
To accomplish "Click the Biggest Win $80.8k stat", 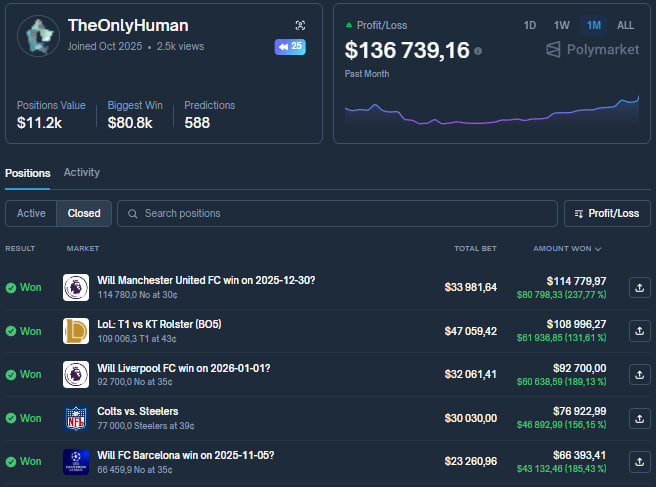I will 135,115.
